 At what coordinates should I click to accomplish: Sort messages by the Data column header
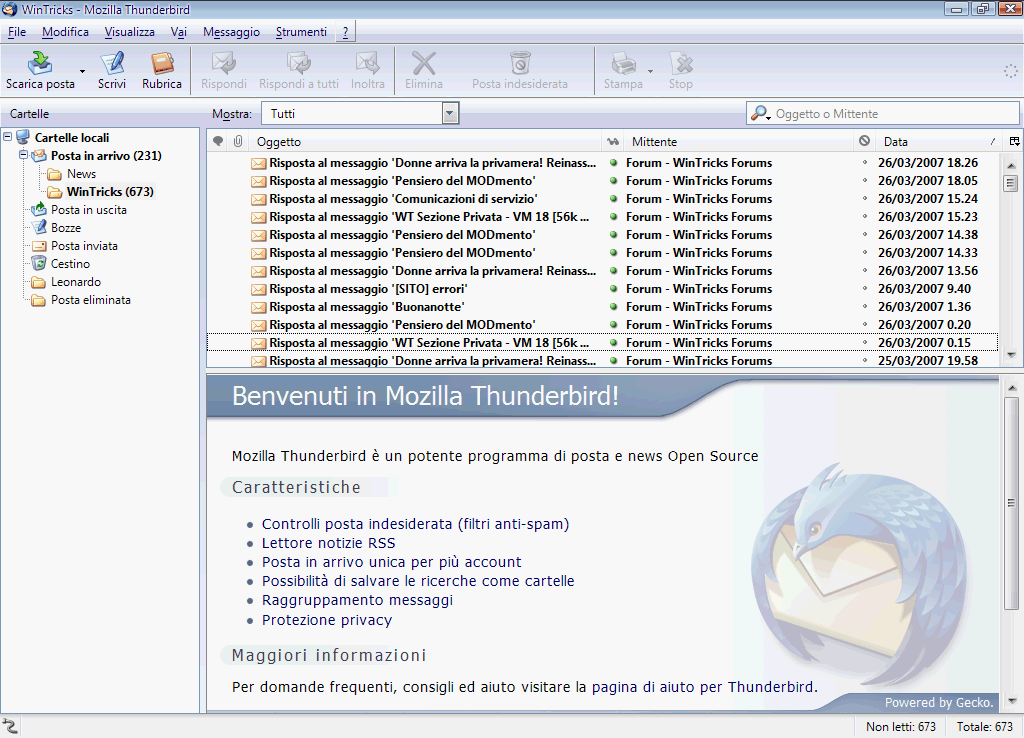939,141
